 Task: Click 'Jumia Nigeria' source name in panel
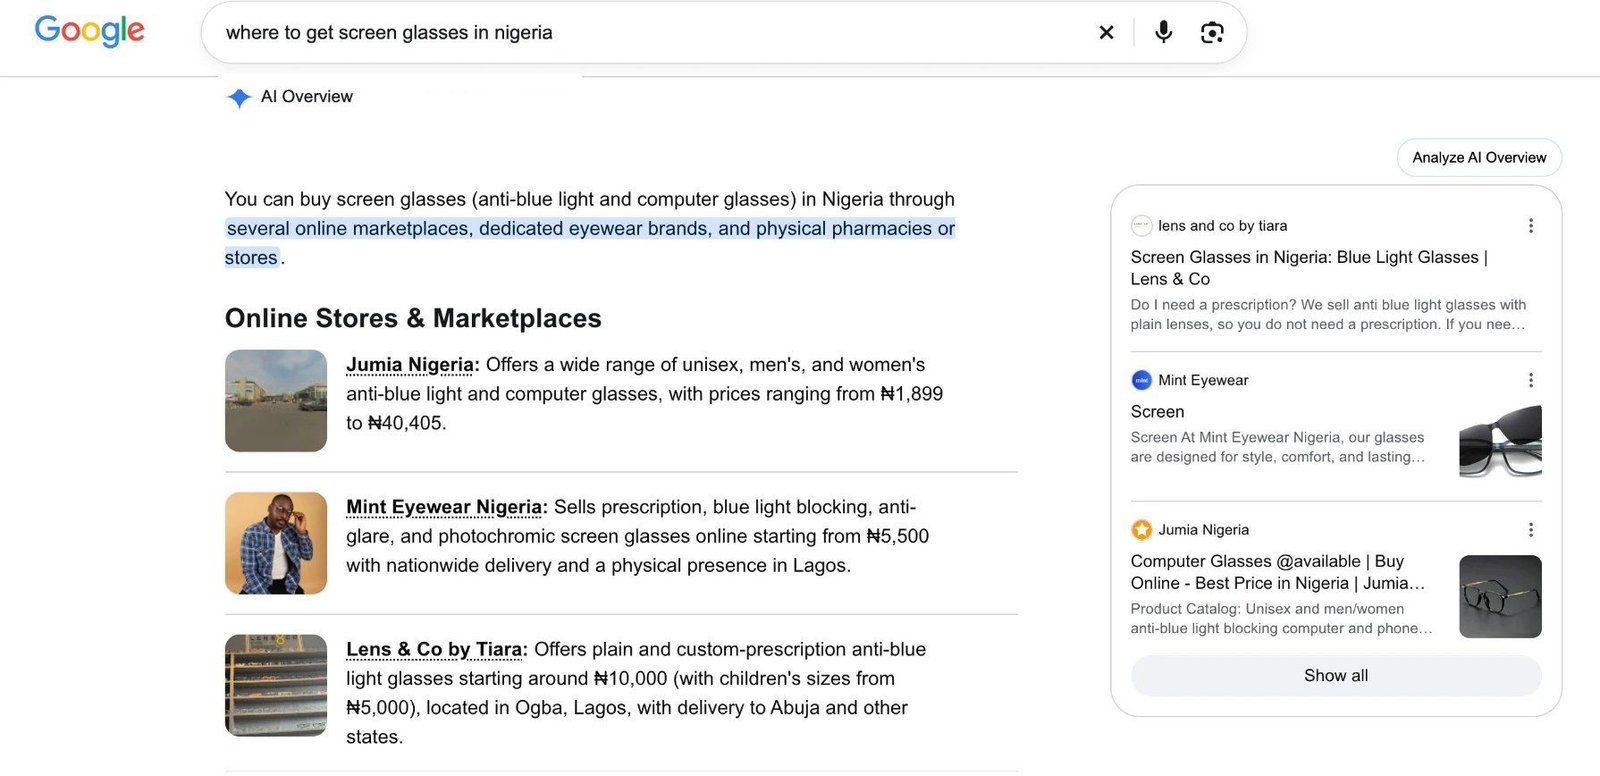[x=1203, y=530]
